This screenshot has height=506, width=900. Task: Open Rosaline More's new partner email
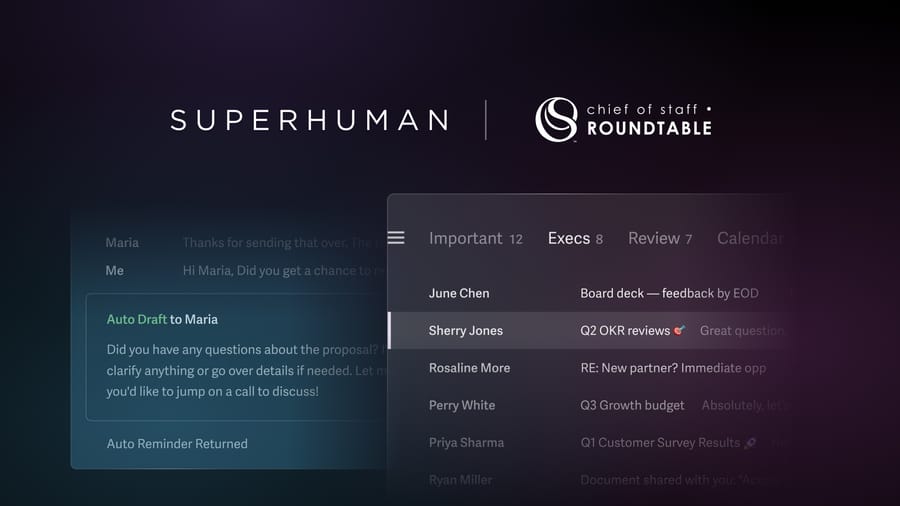point(587,368)
